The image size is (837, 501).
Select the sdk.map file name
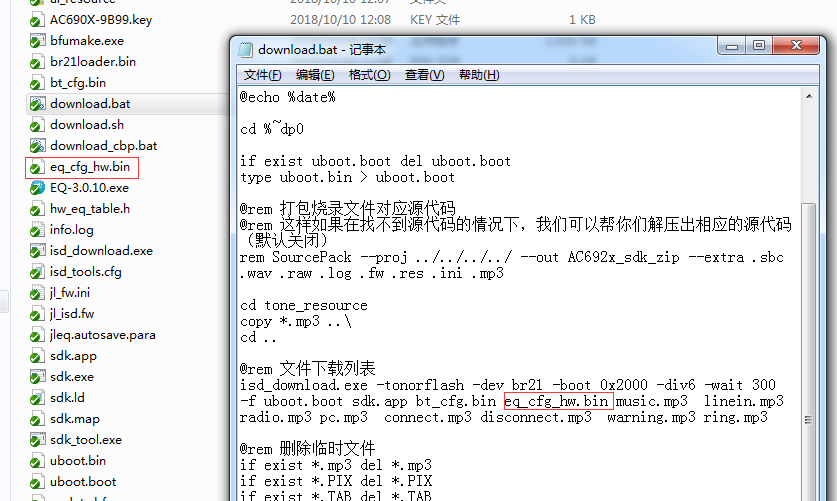(75, 419)
